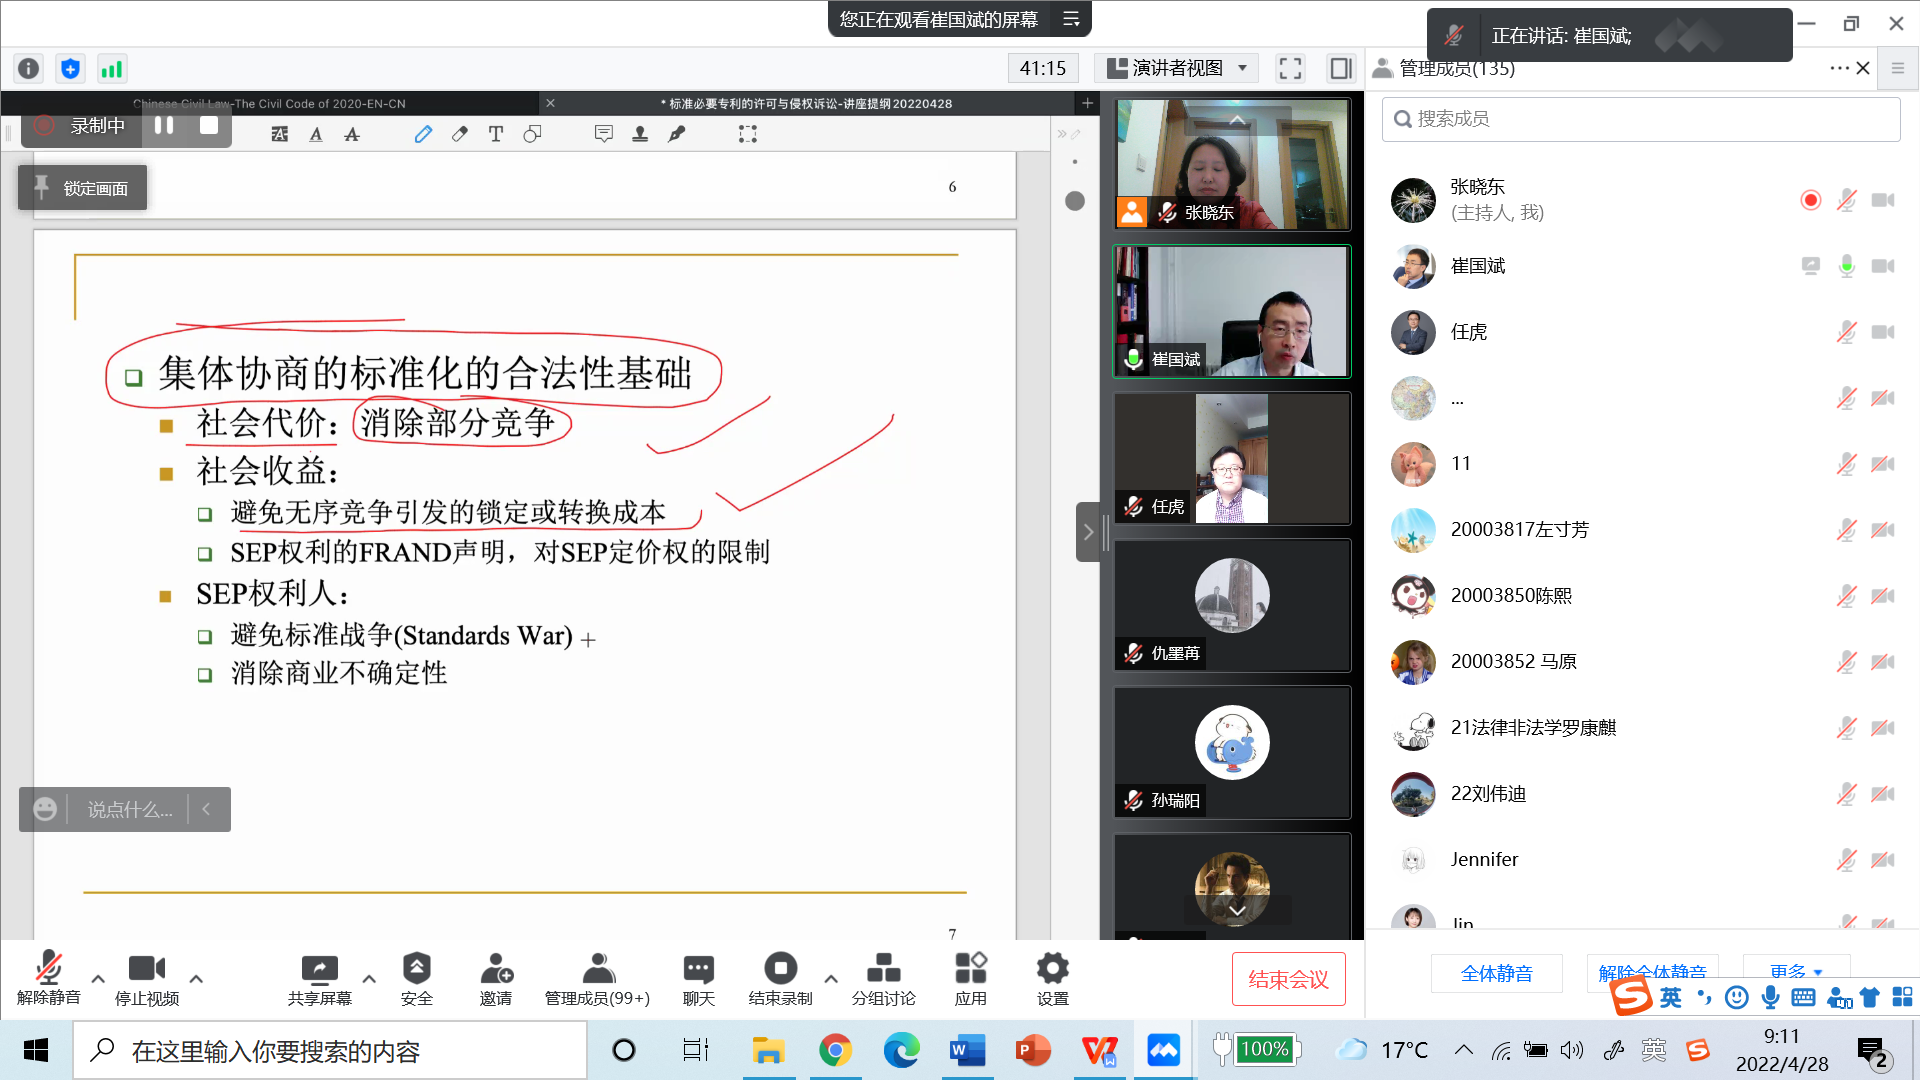Screen dimensions: 1920x1080
Task: Open meeting Settings (设置) gear
Action: click(1052, 969)
